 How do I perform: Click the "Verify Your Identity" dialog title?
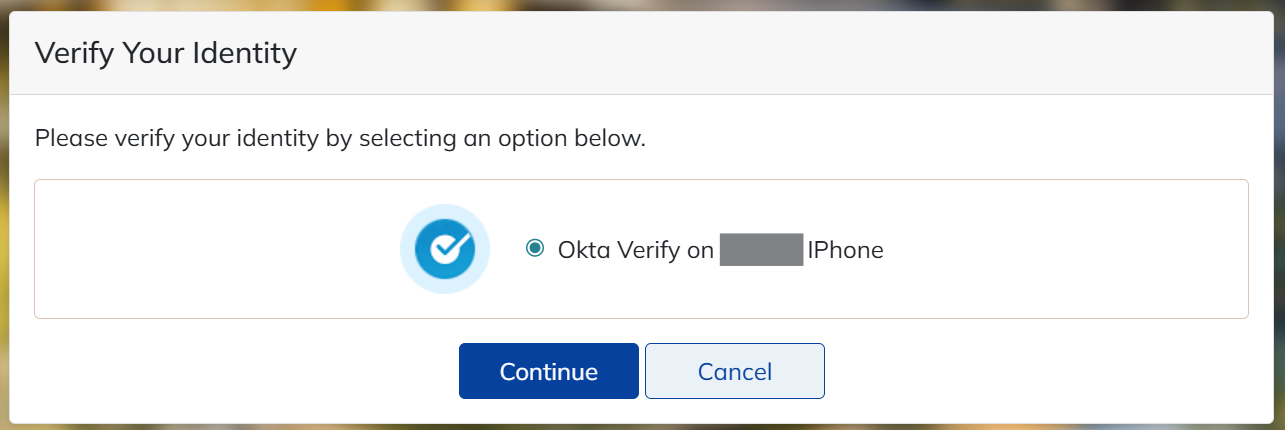(166, 53)
